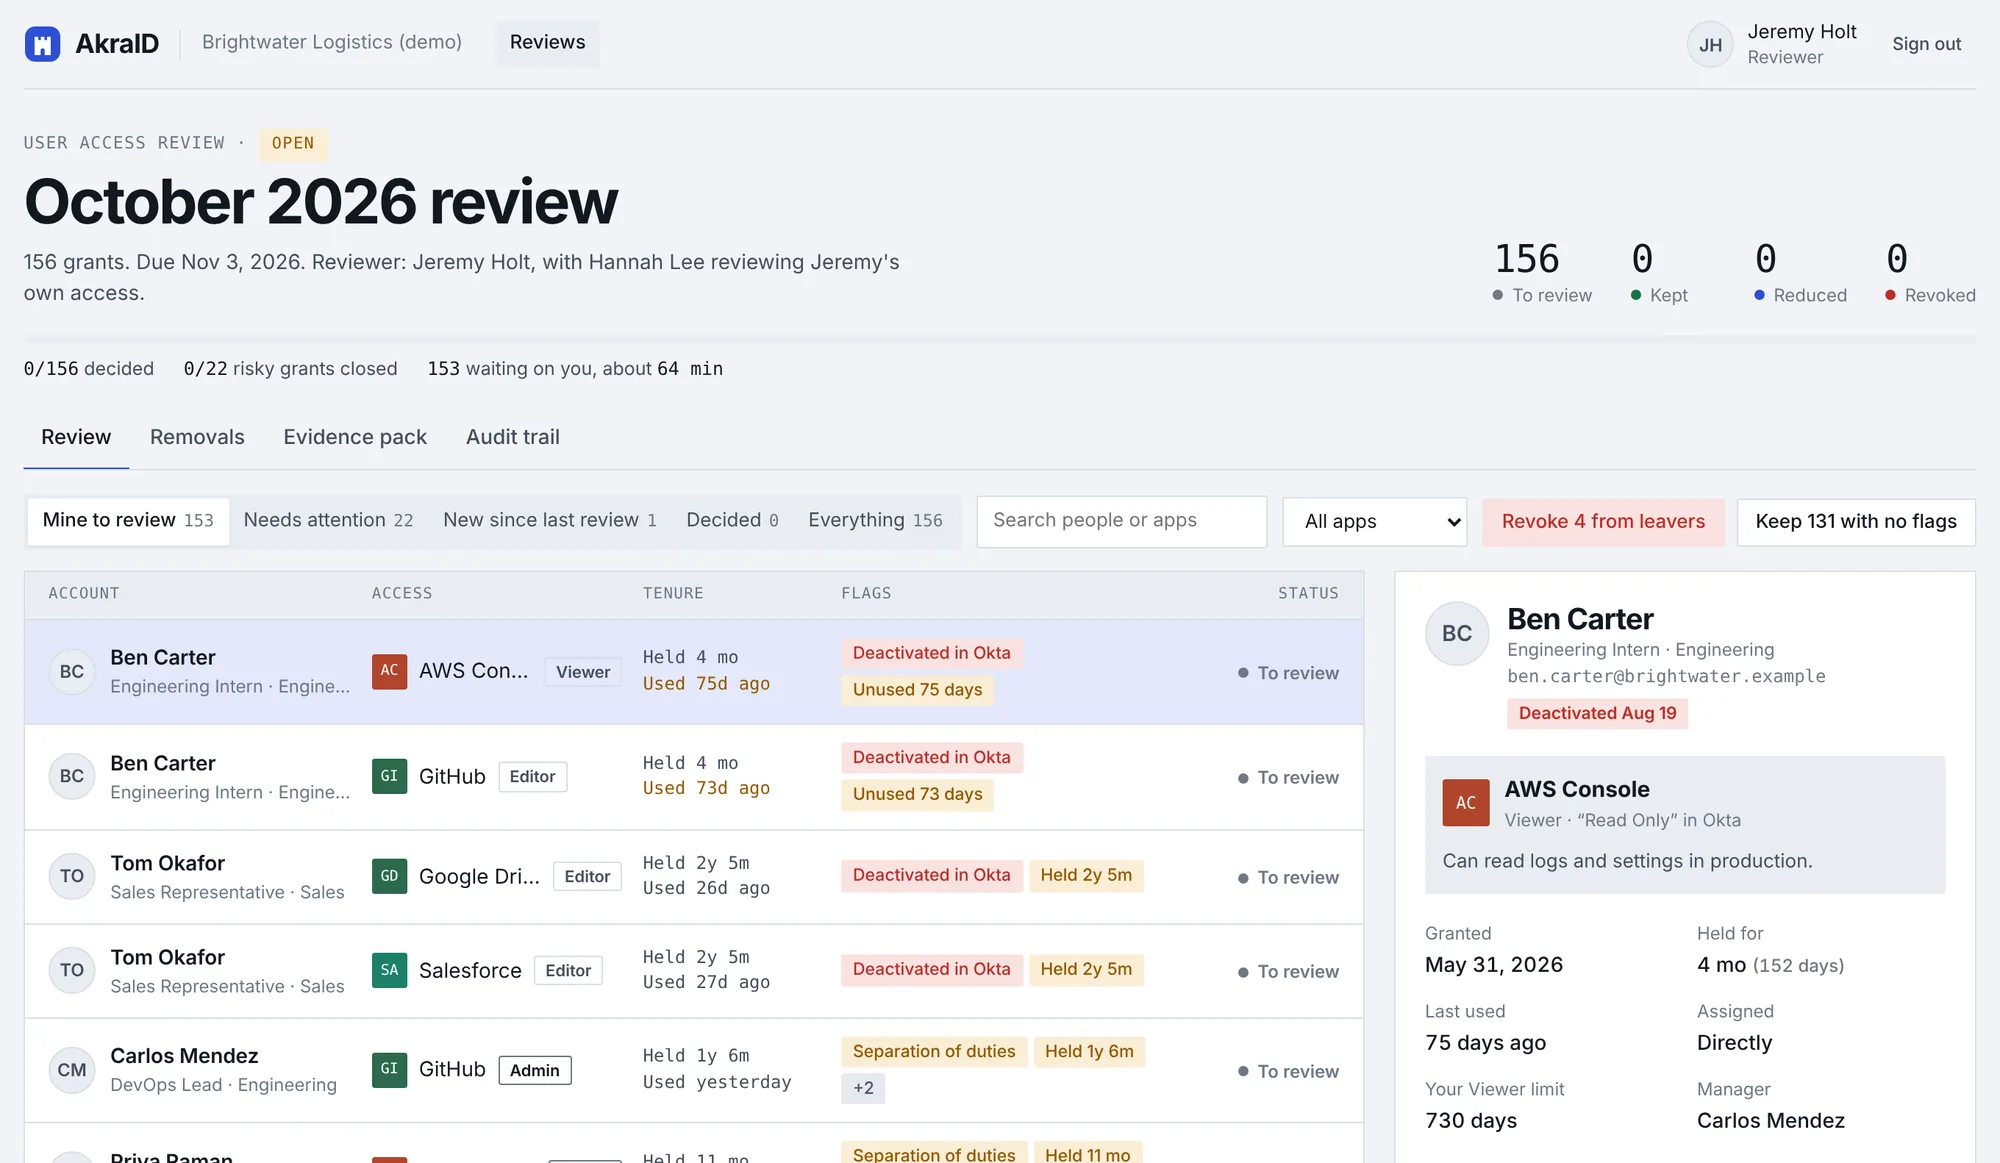Click To review status on Carlos Mendez row
The width and height of the screenshot is (2000, 1163).
(x=1288, y=1071)
